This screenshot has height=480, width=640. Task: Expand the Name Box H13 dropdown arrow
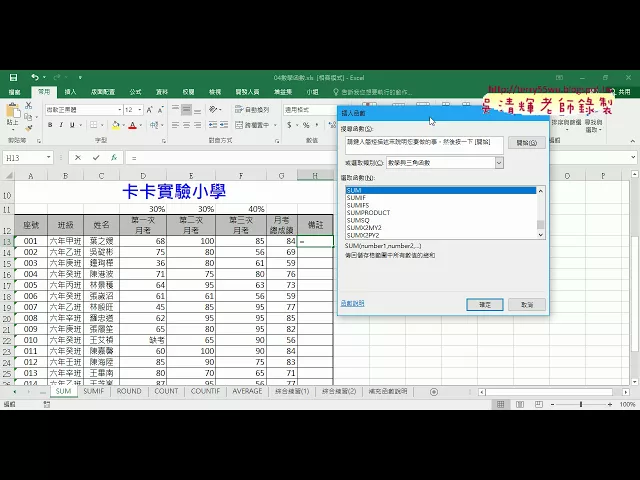pyautogui.click(x=48, y=158)
